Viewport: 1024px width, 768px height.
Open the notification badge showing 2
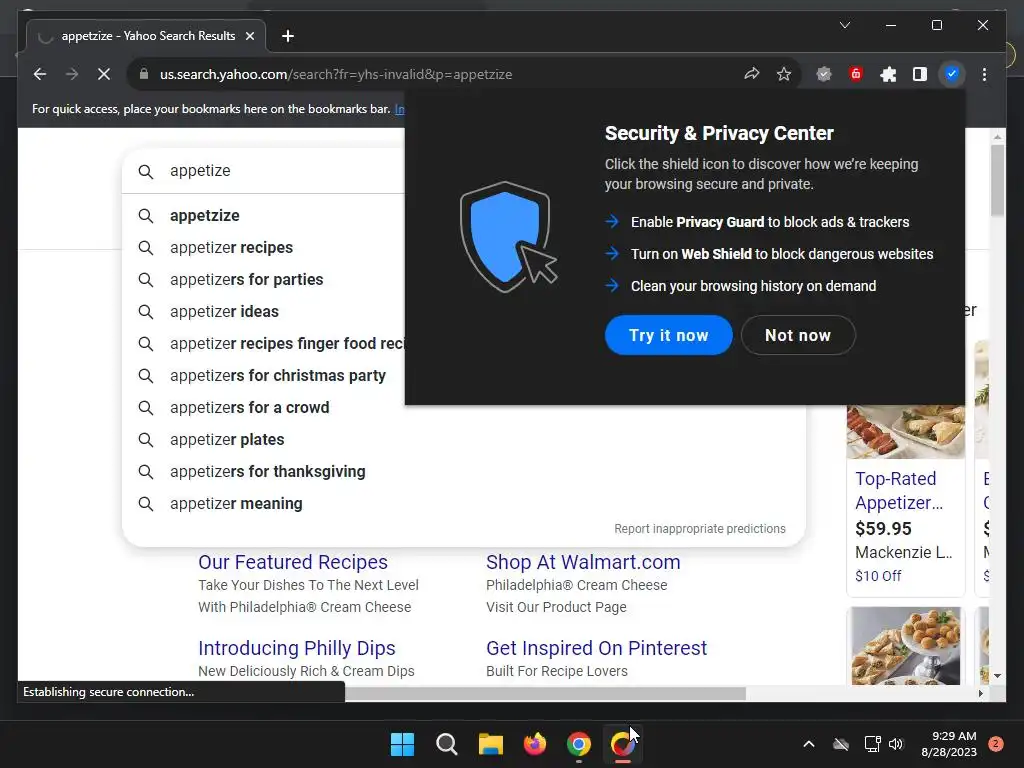(996, 744)
